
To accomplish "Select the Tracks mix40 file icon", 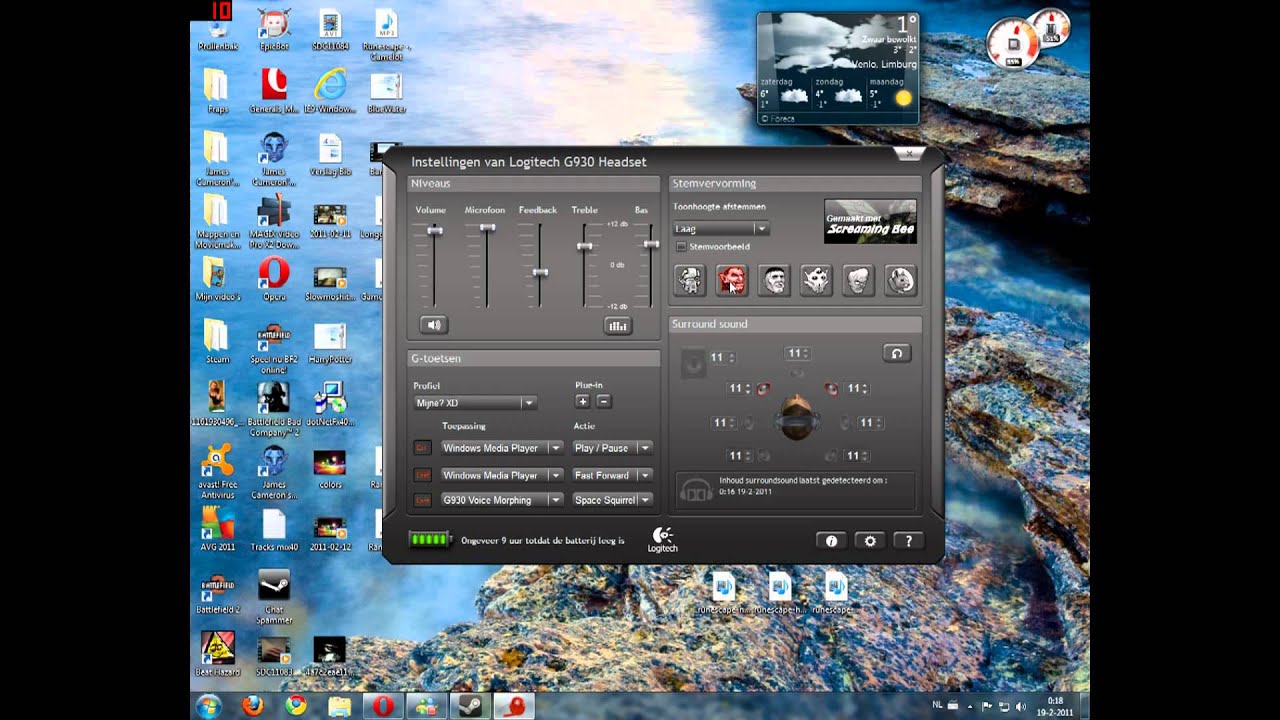I will point(274,529).
